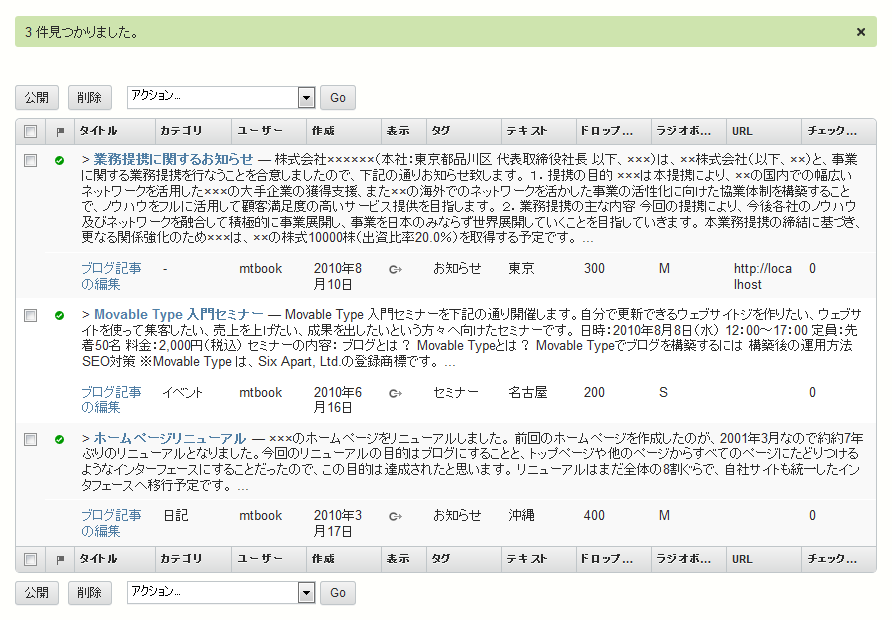Click the mtbook user in 2010年6月16日 row
The width and height of the screenshot is (892, 620).
(x=261, y=392)
